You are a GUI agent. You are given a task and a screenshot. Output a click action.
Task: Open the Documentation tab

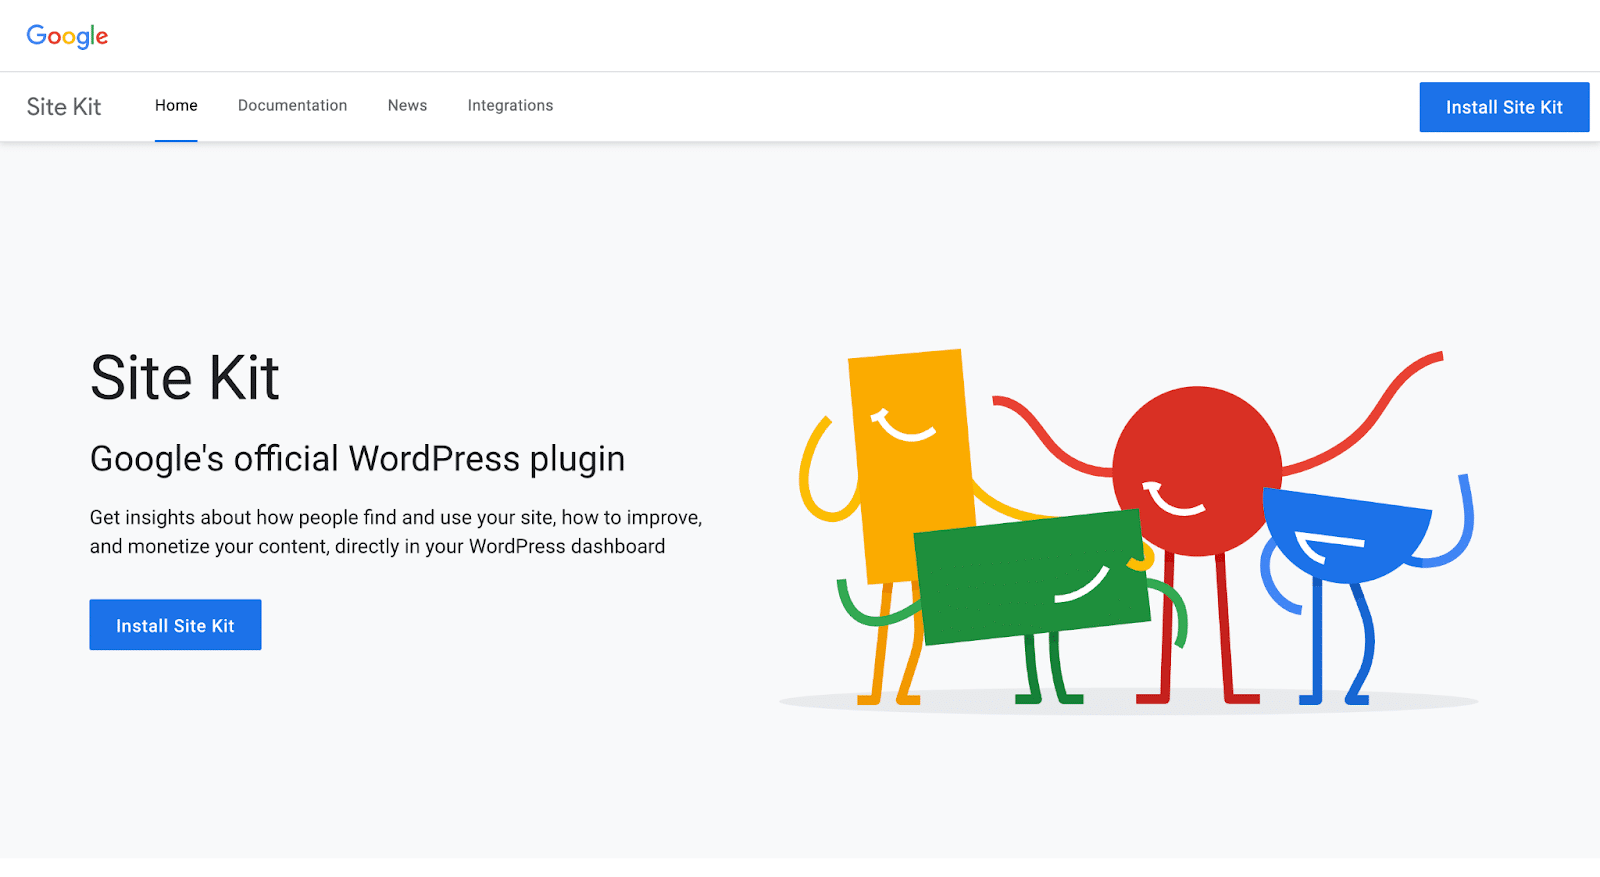(x=292, y=106)
